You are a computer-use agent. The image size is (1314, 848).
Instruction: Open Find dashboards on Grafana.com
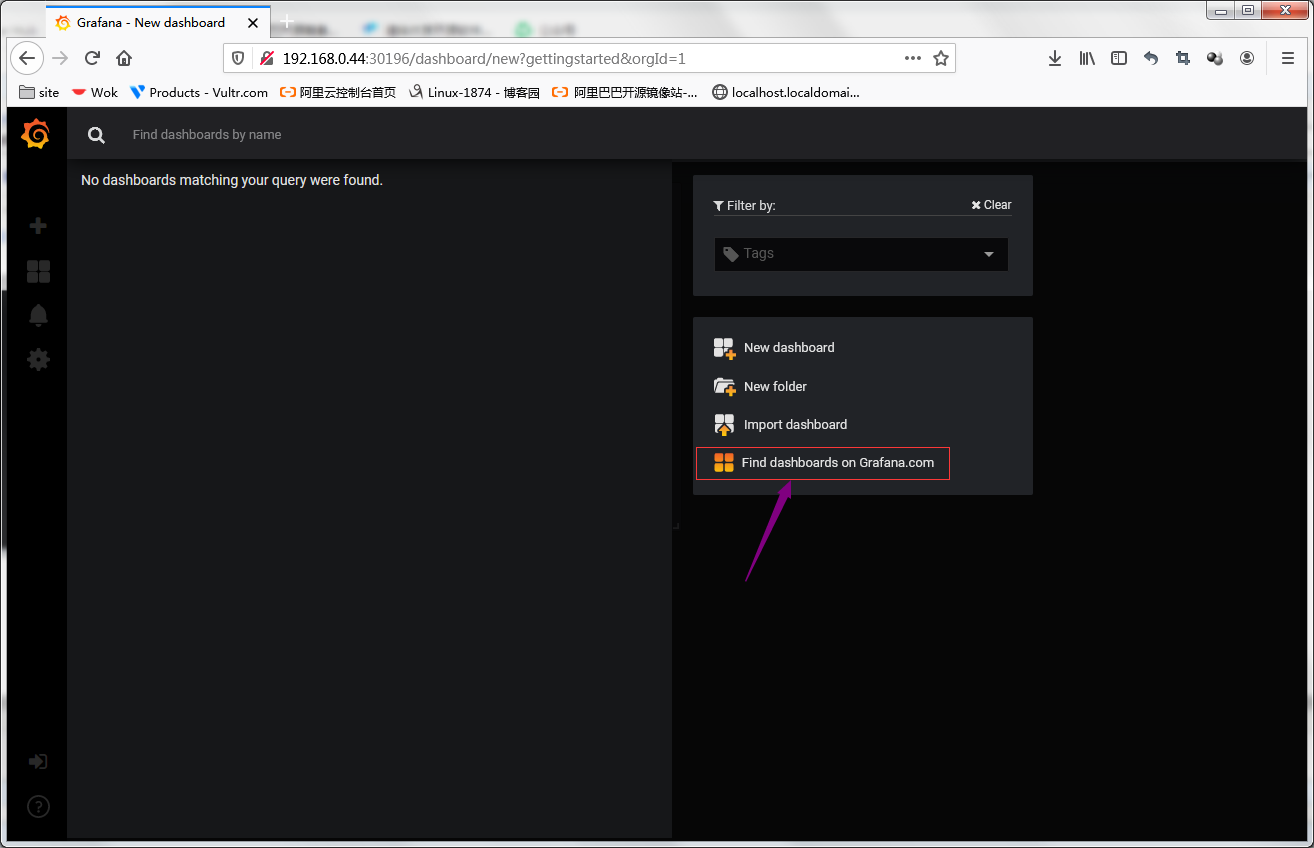pyautogui.click(x=823, y=463)
